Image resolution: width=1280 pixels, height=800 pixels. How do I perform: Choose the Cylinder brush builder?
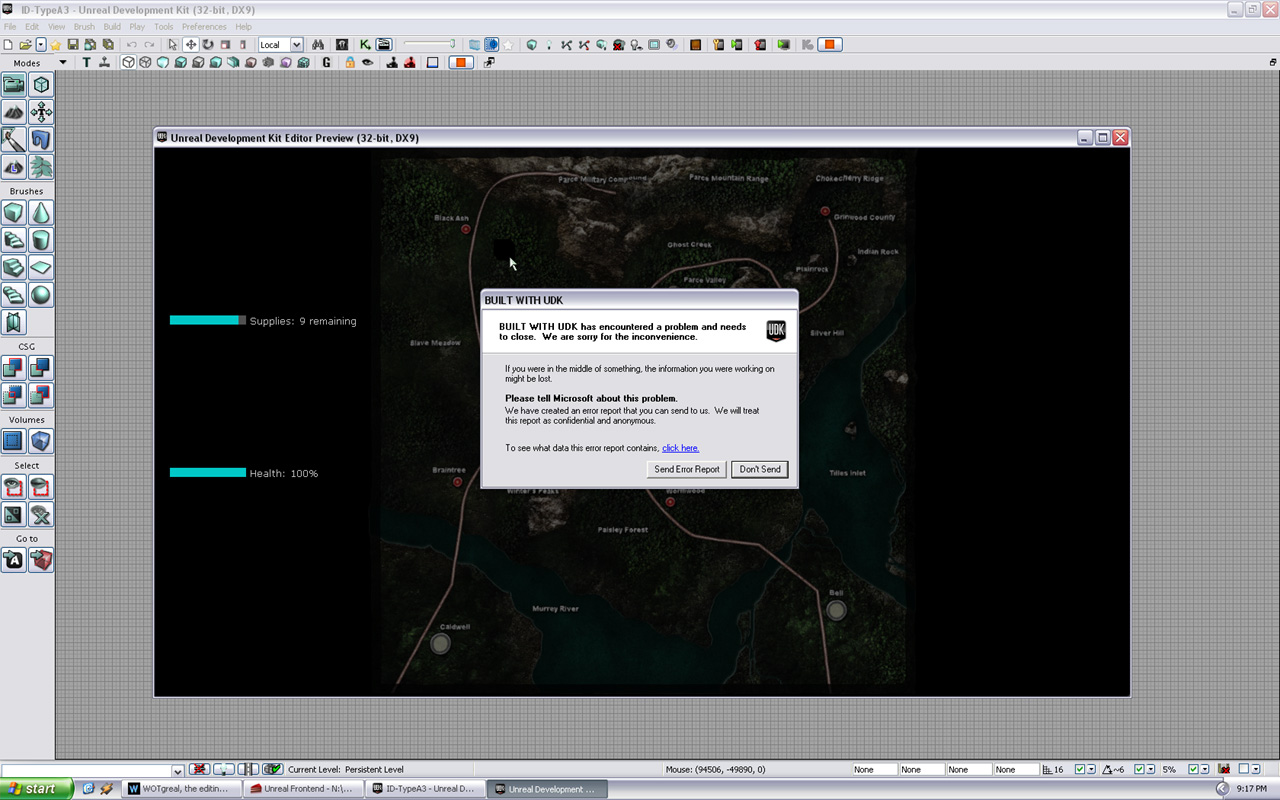coord(41,240)
